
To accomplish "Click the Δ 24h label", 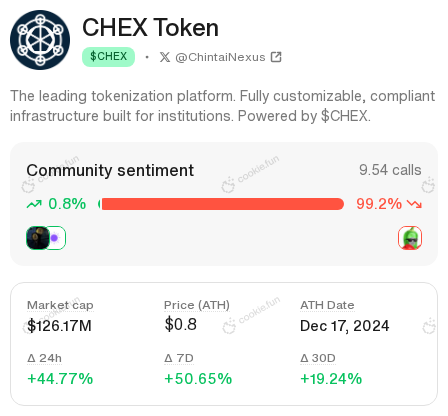I will click(x=44, y=358).
